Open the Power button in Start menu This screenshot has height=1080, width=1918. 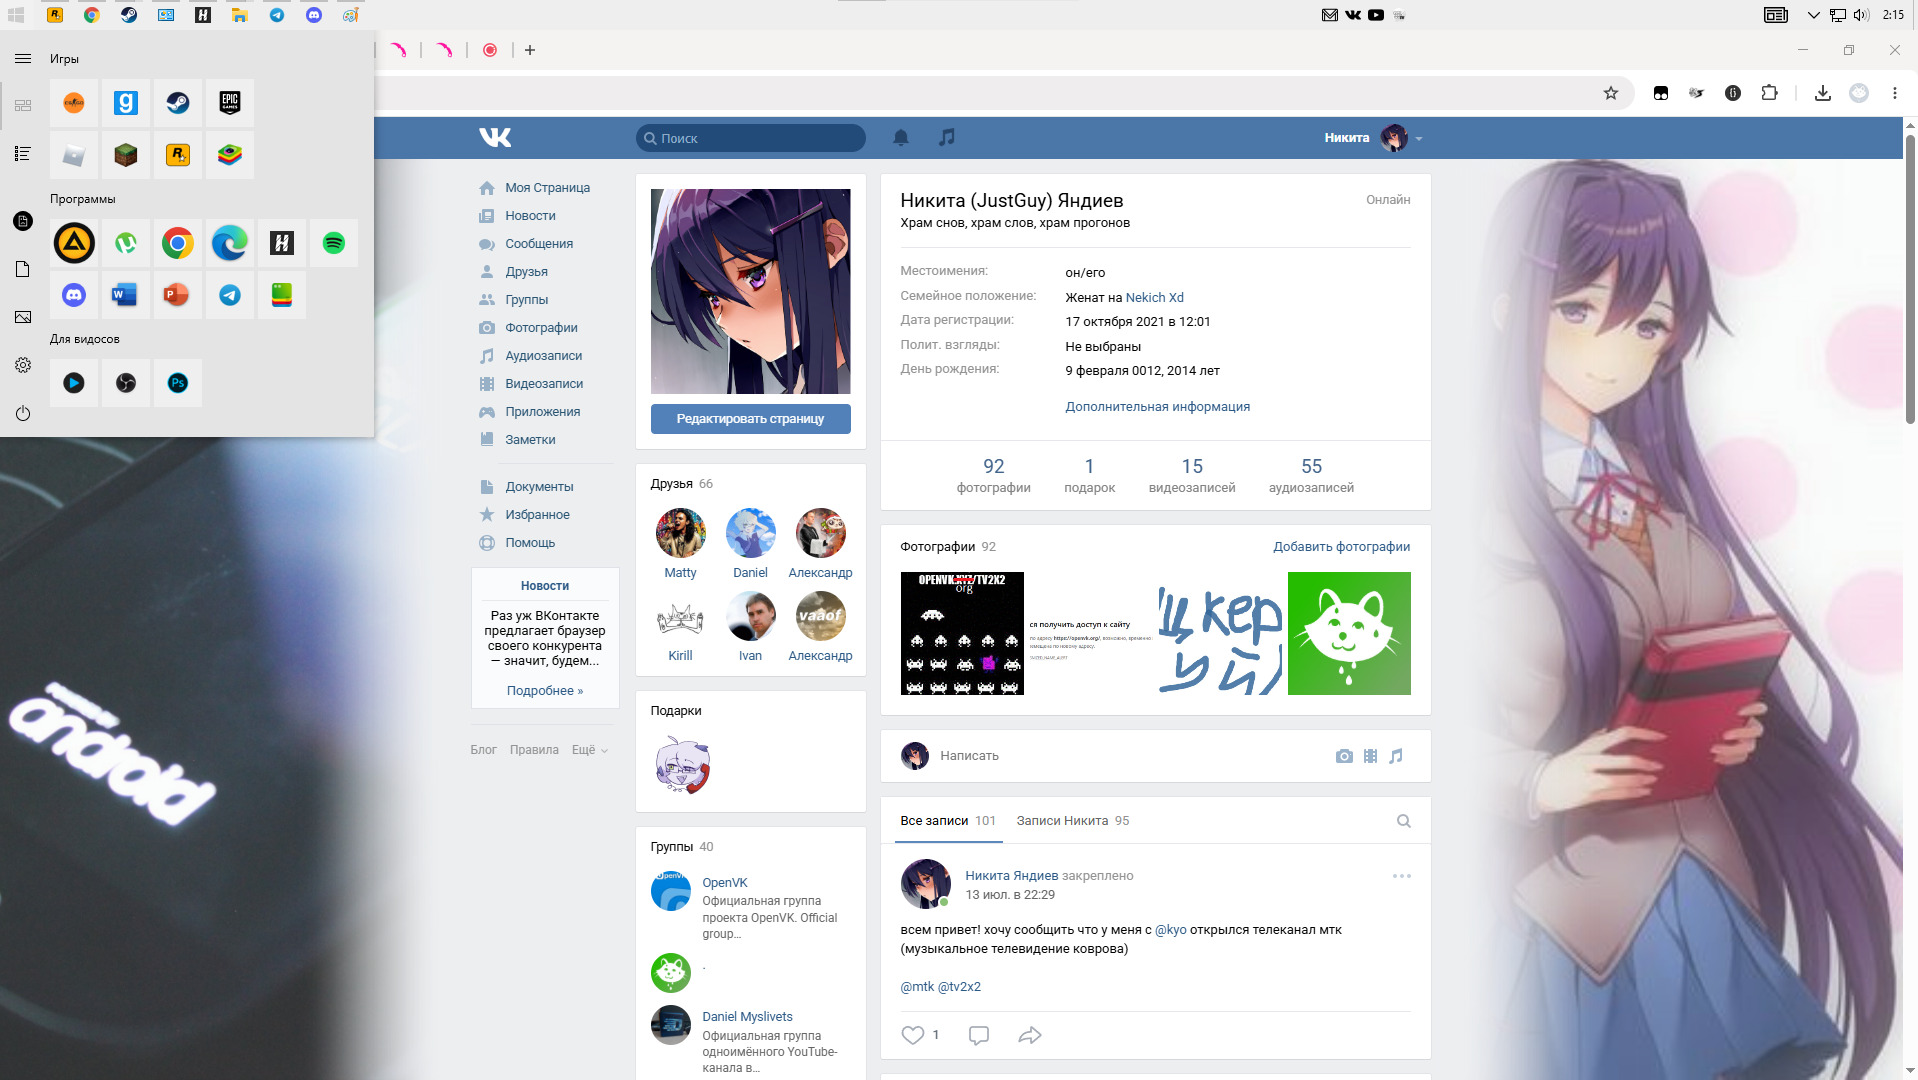23,413
